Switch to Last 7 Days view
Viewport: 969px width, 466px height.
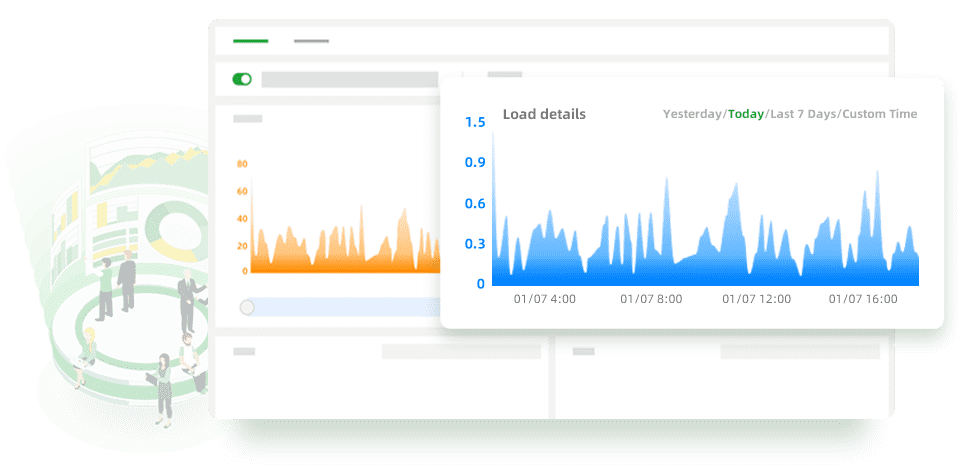802,114
